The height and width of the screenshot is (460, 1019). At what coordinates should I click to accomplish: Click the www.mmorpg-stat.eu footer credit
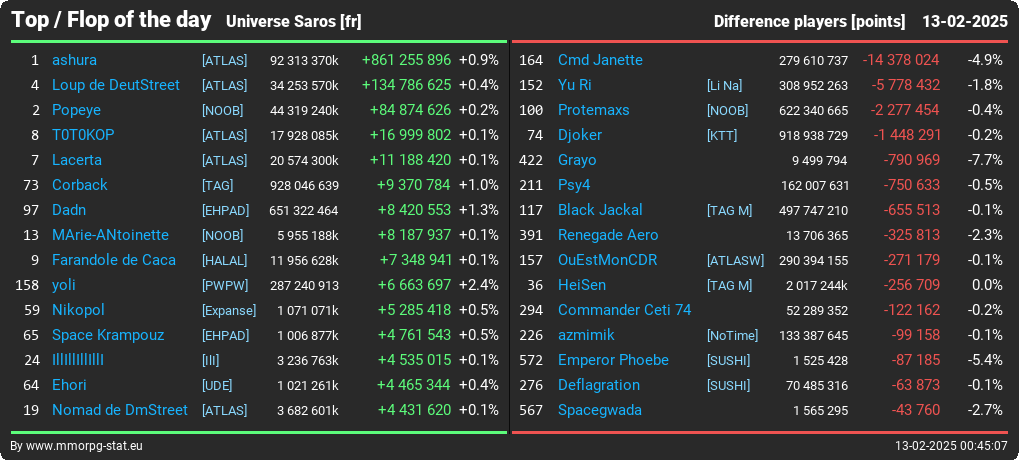pos(83,446)
